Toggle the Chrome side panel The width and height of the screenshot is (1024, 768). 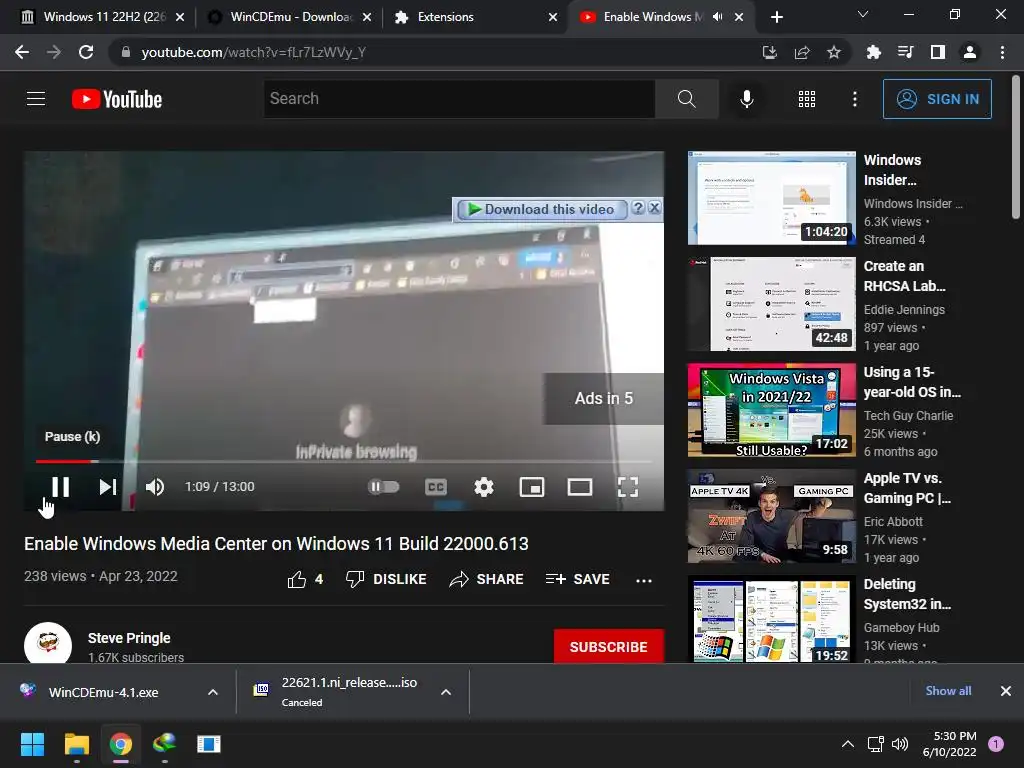click(938, 52)
